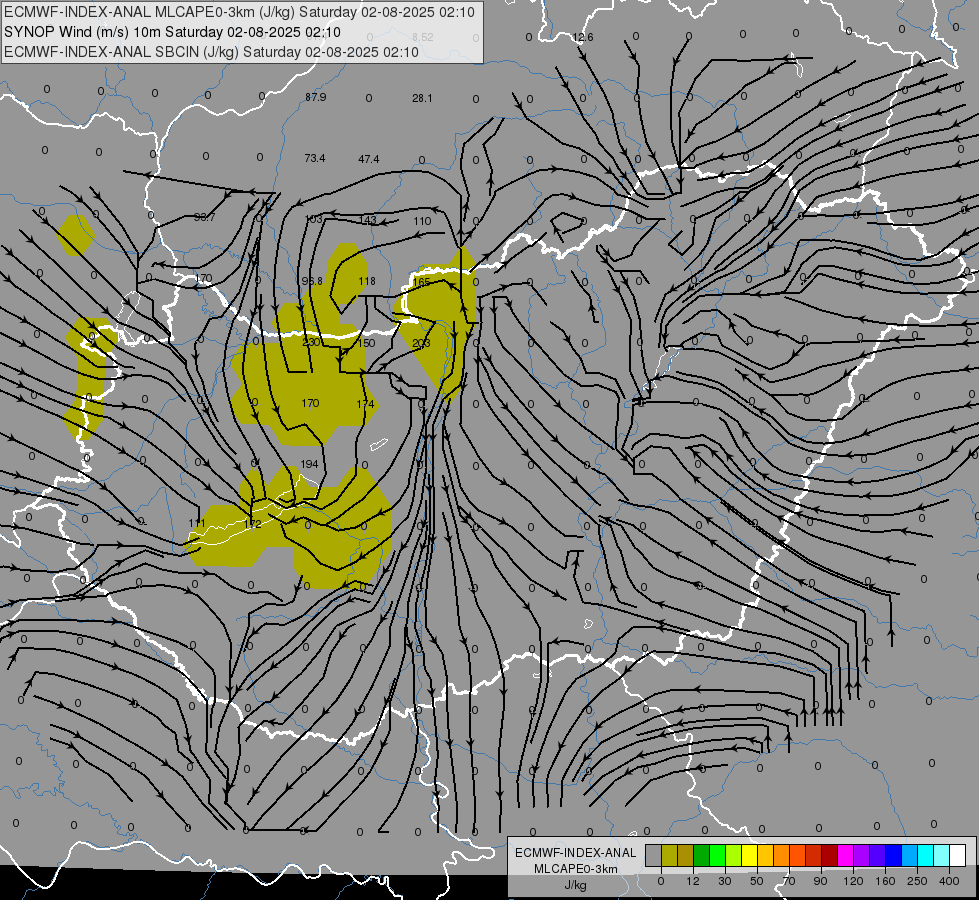This screenshot has height=900, width=979.
Task: Click the legend label MLCAPE0-3km
Action: [x=575, y=869]
